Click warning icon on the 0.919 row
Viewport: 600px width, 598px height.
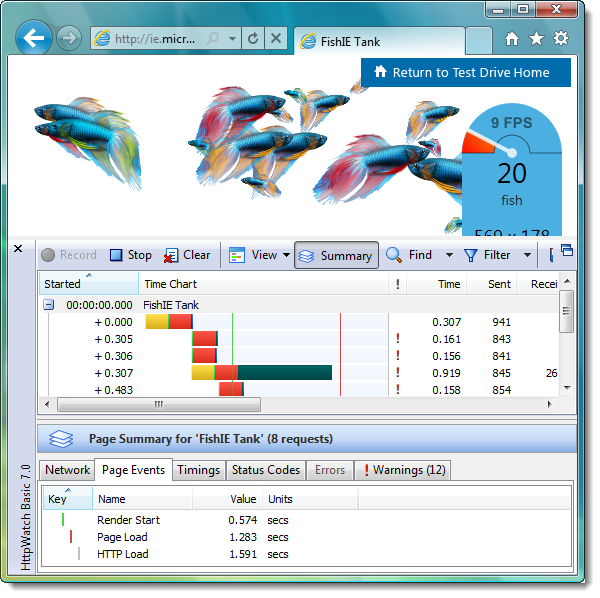coord(398,372)
